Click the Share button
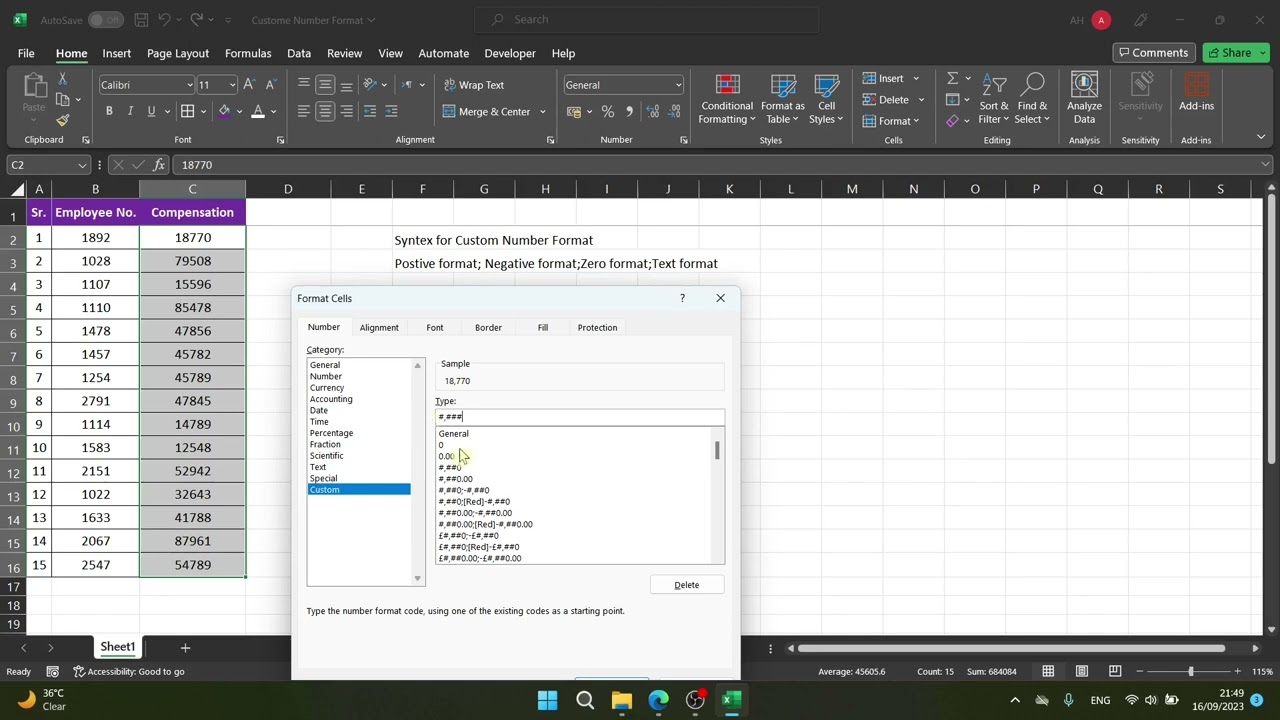The height and width of the screenshot is (720, 1280). pyautogui.click(x=1236, y=53)
